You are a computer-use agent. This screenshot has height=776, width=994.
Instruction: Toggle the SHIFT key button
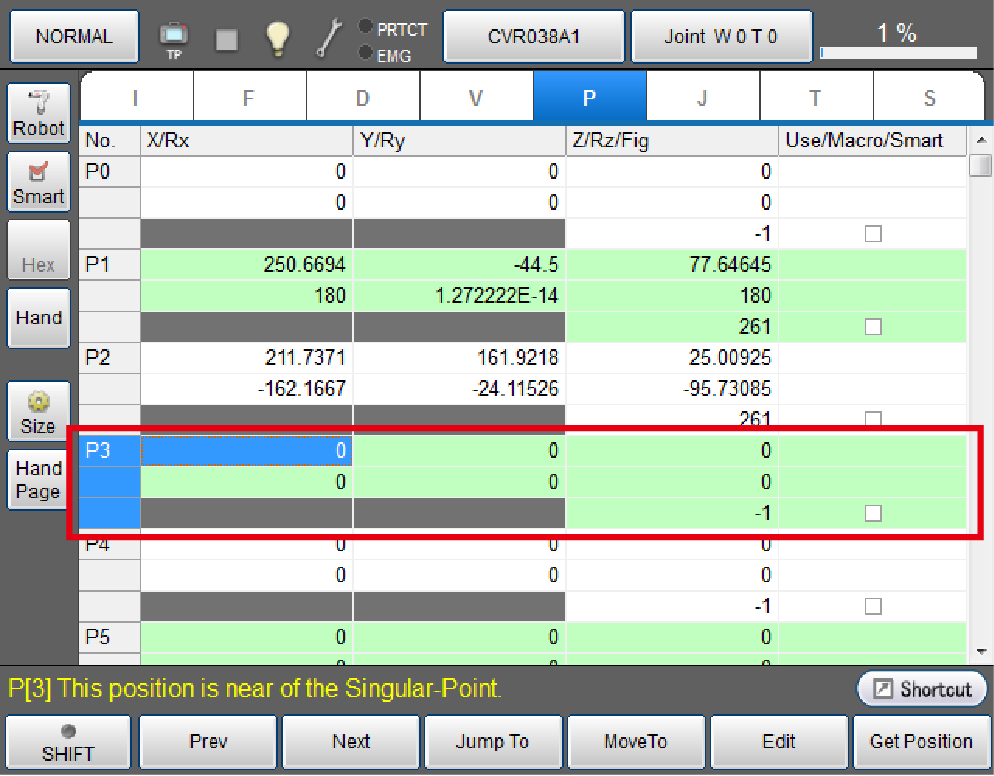tap(68, 742)
